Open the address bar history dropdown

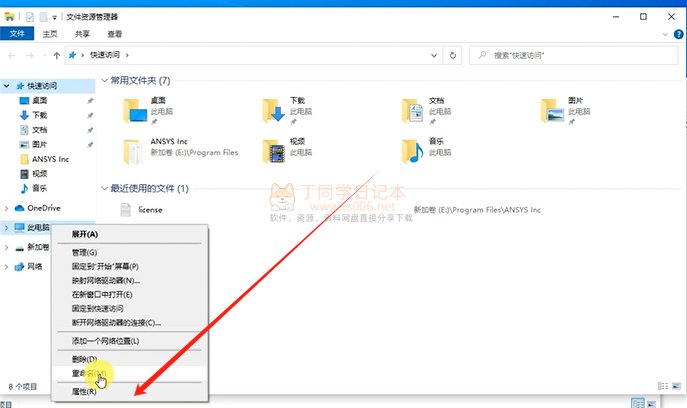(x=434, y=56)
